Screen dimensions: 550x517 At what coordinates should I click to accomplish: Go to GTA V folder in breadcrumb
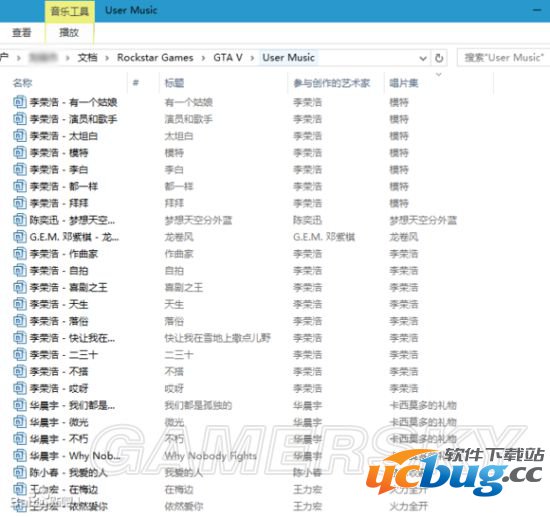[x=228, y=58]
